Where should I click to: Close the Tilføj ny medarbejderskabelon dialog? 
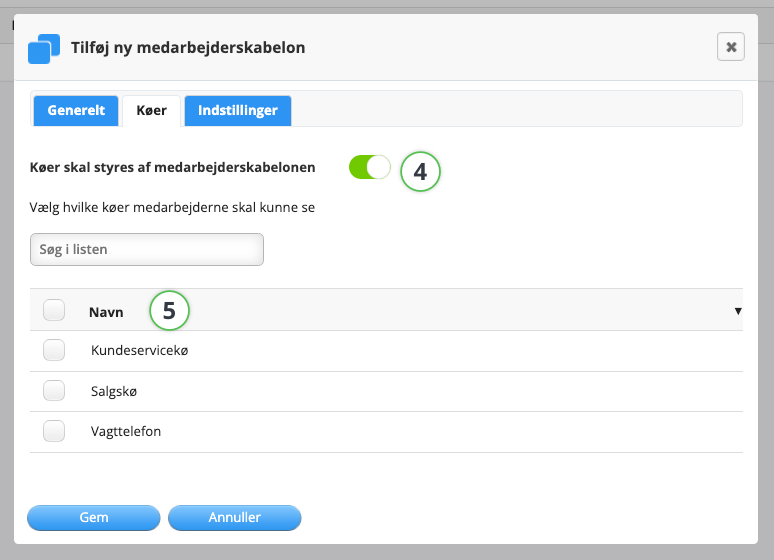coord(731,47)
